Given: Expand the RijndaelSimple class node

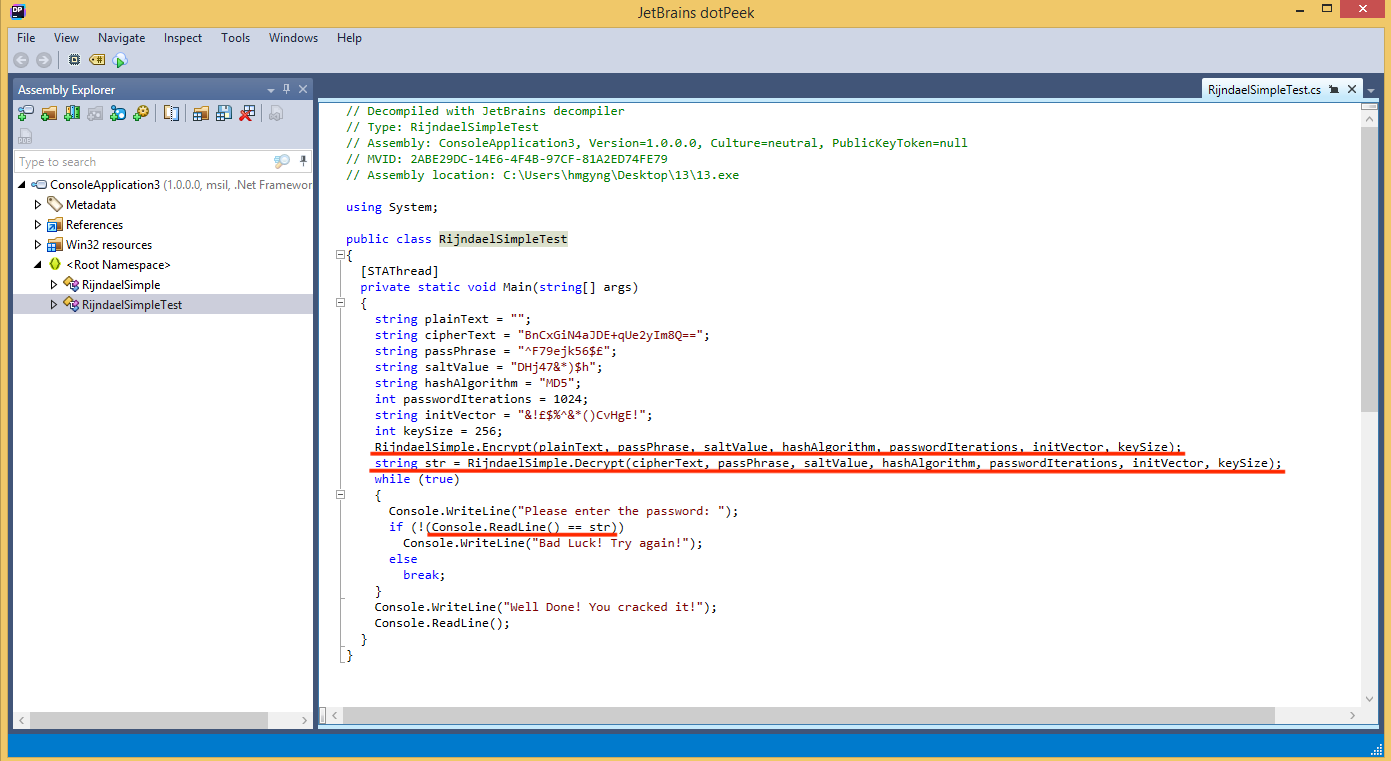Looking at the screenshot, I should pyautogui.click(x=54, y=285).
